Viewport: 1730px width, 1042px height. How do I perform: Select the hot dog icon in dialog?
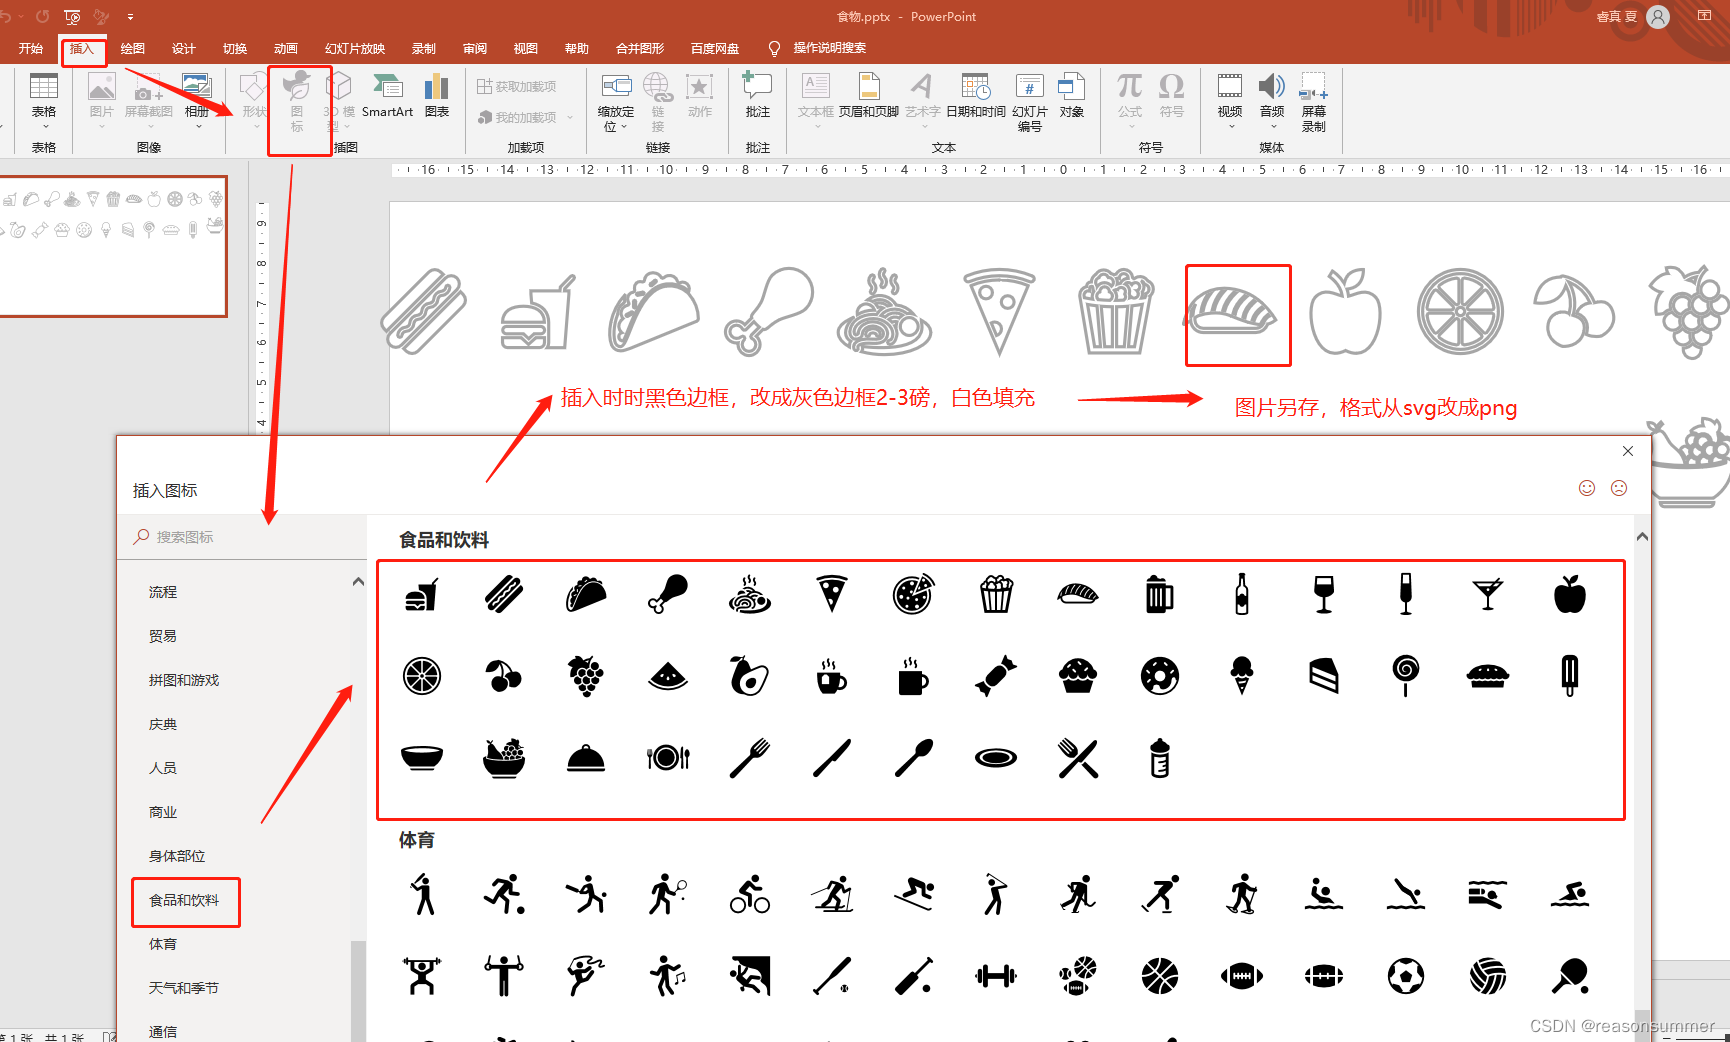point(504,594)
